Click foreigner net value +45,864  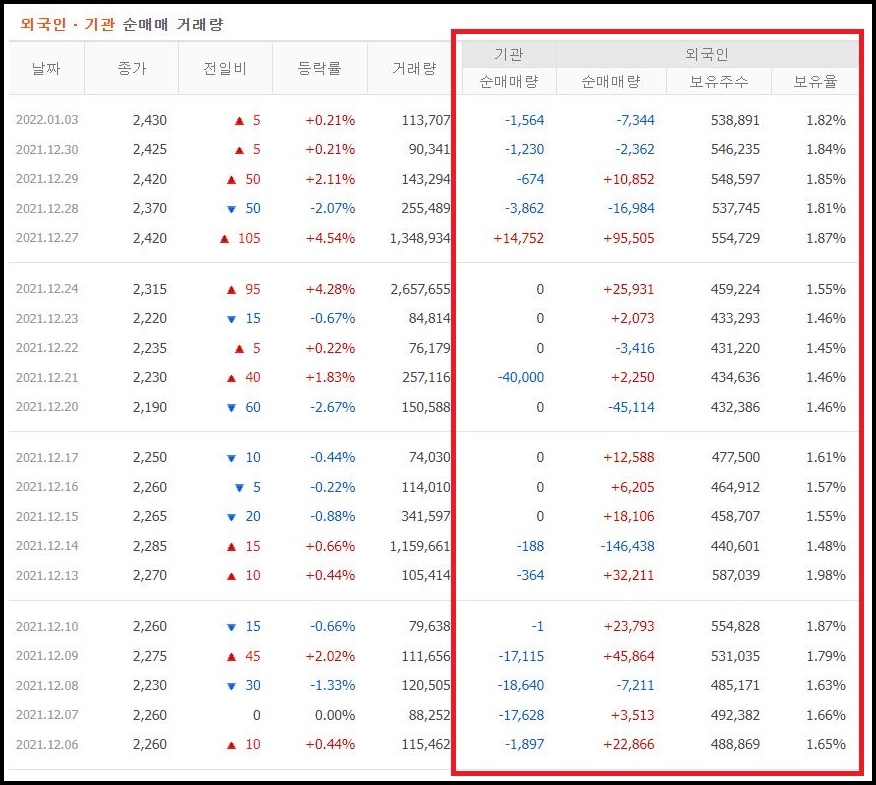click(x=629, y=656)
